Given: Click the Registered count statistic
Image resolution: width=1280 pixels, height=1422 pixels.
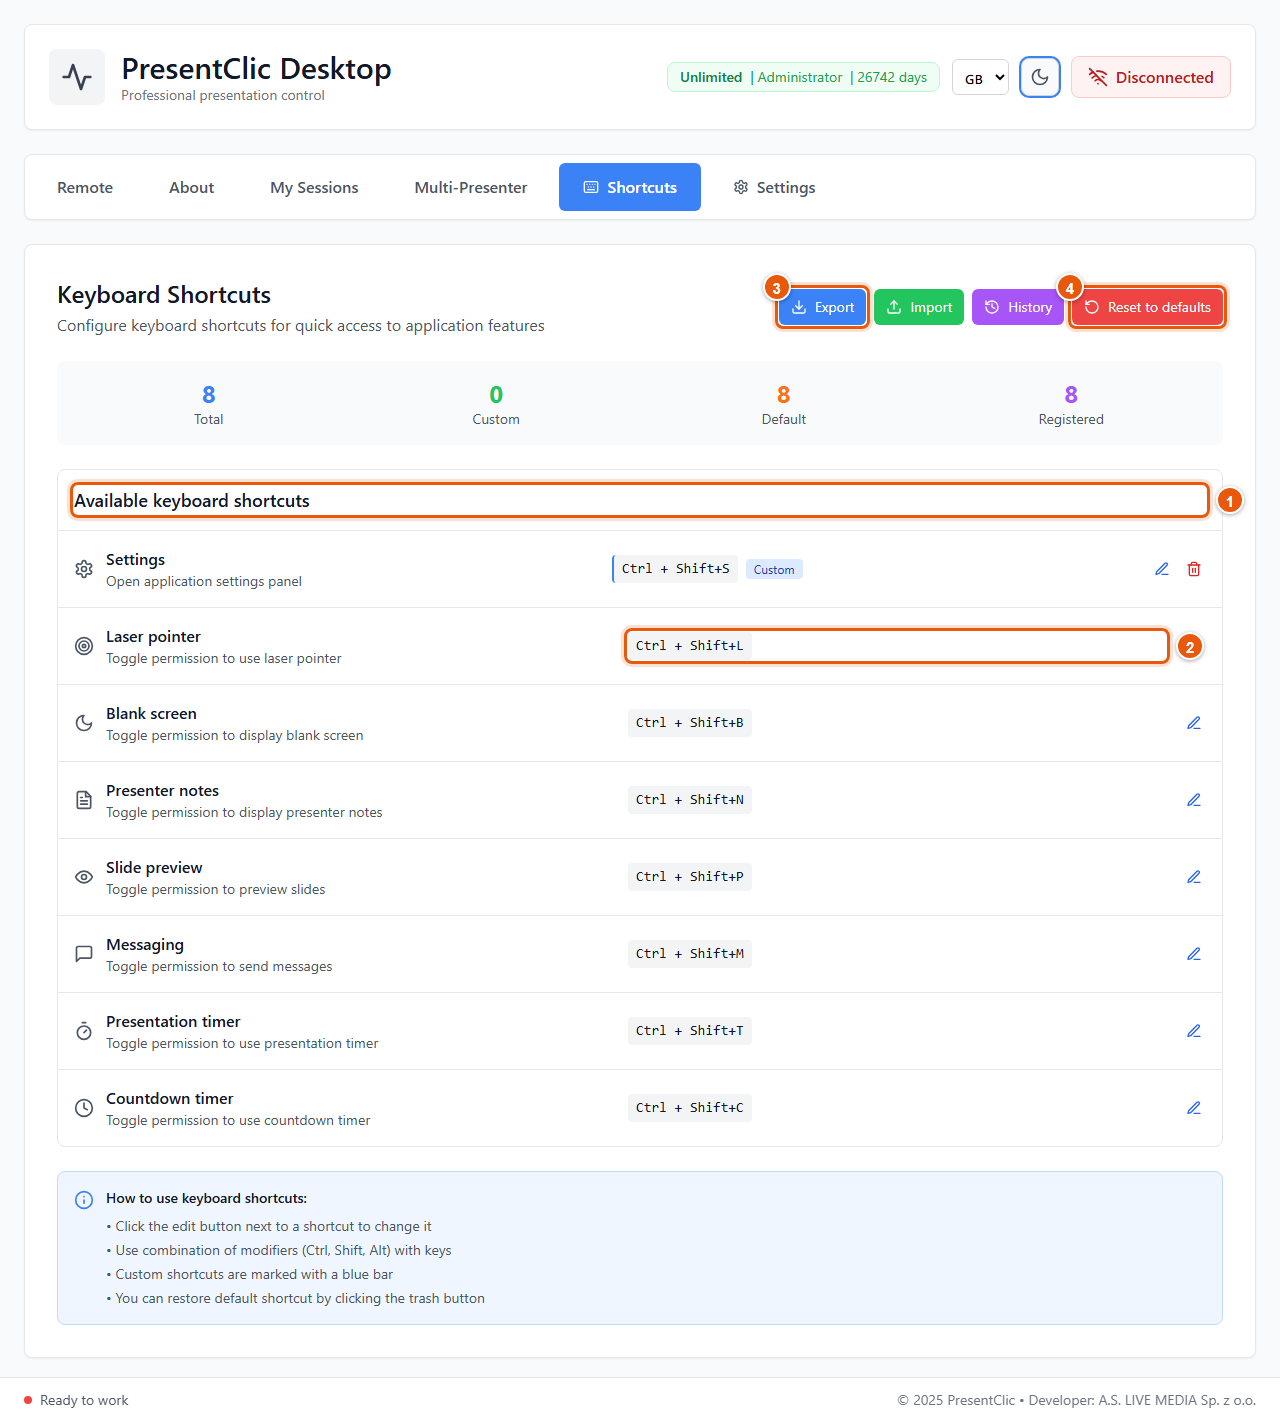Looking at the screenshot, I should tap(1071, 405).
